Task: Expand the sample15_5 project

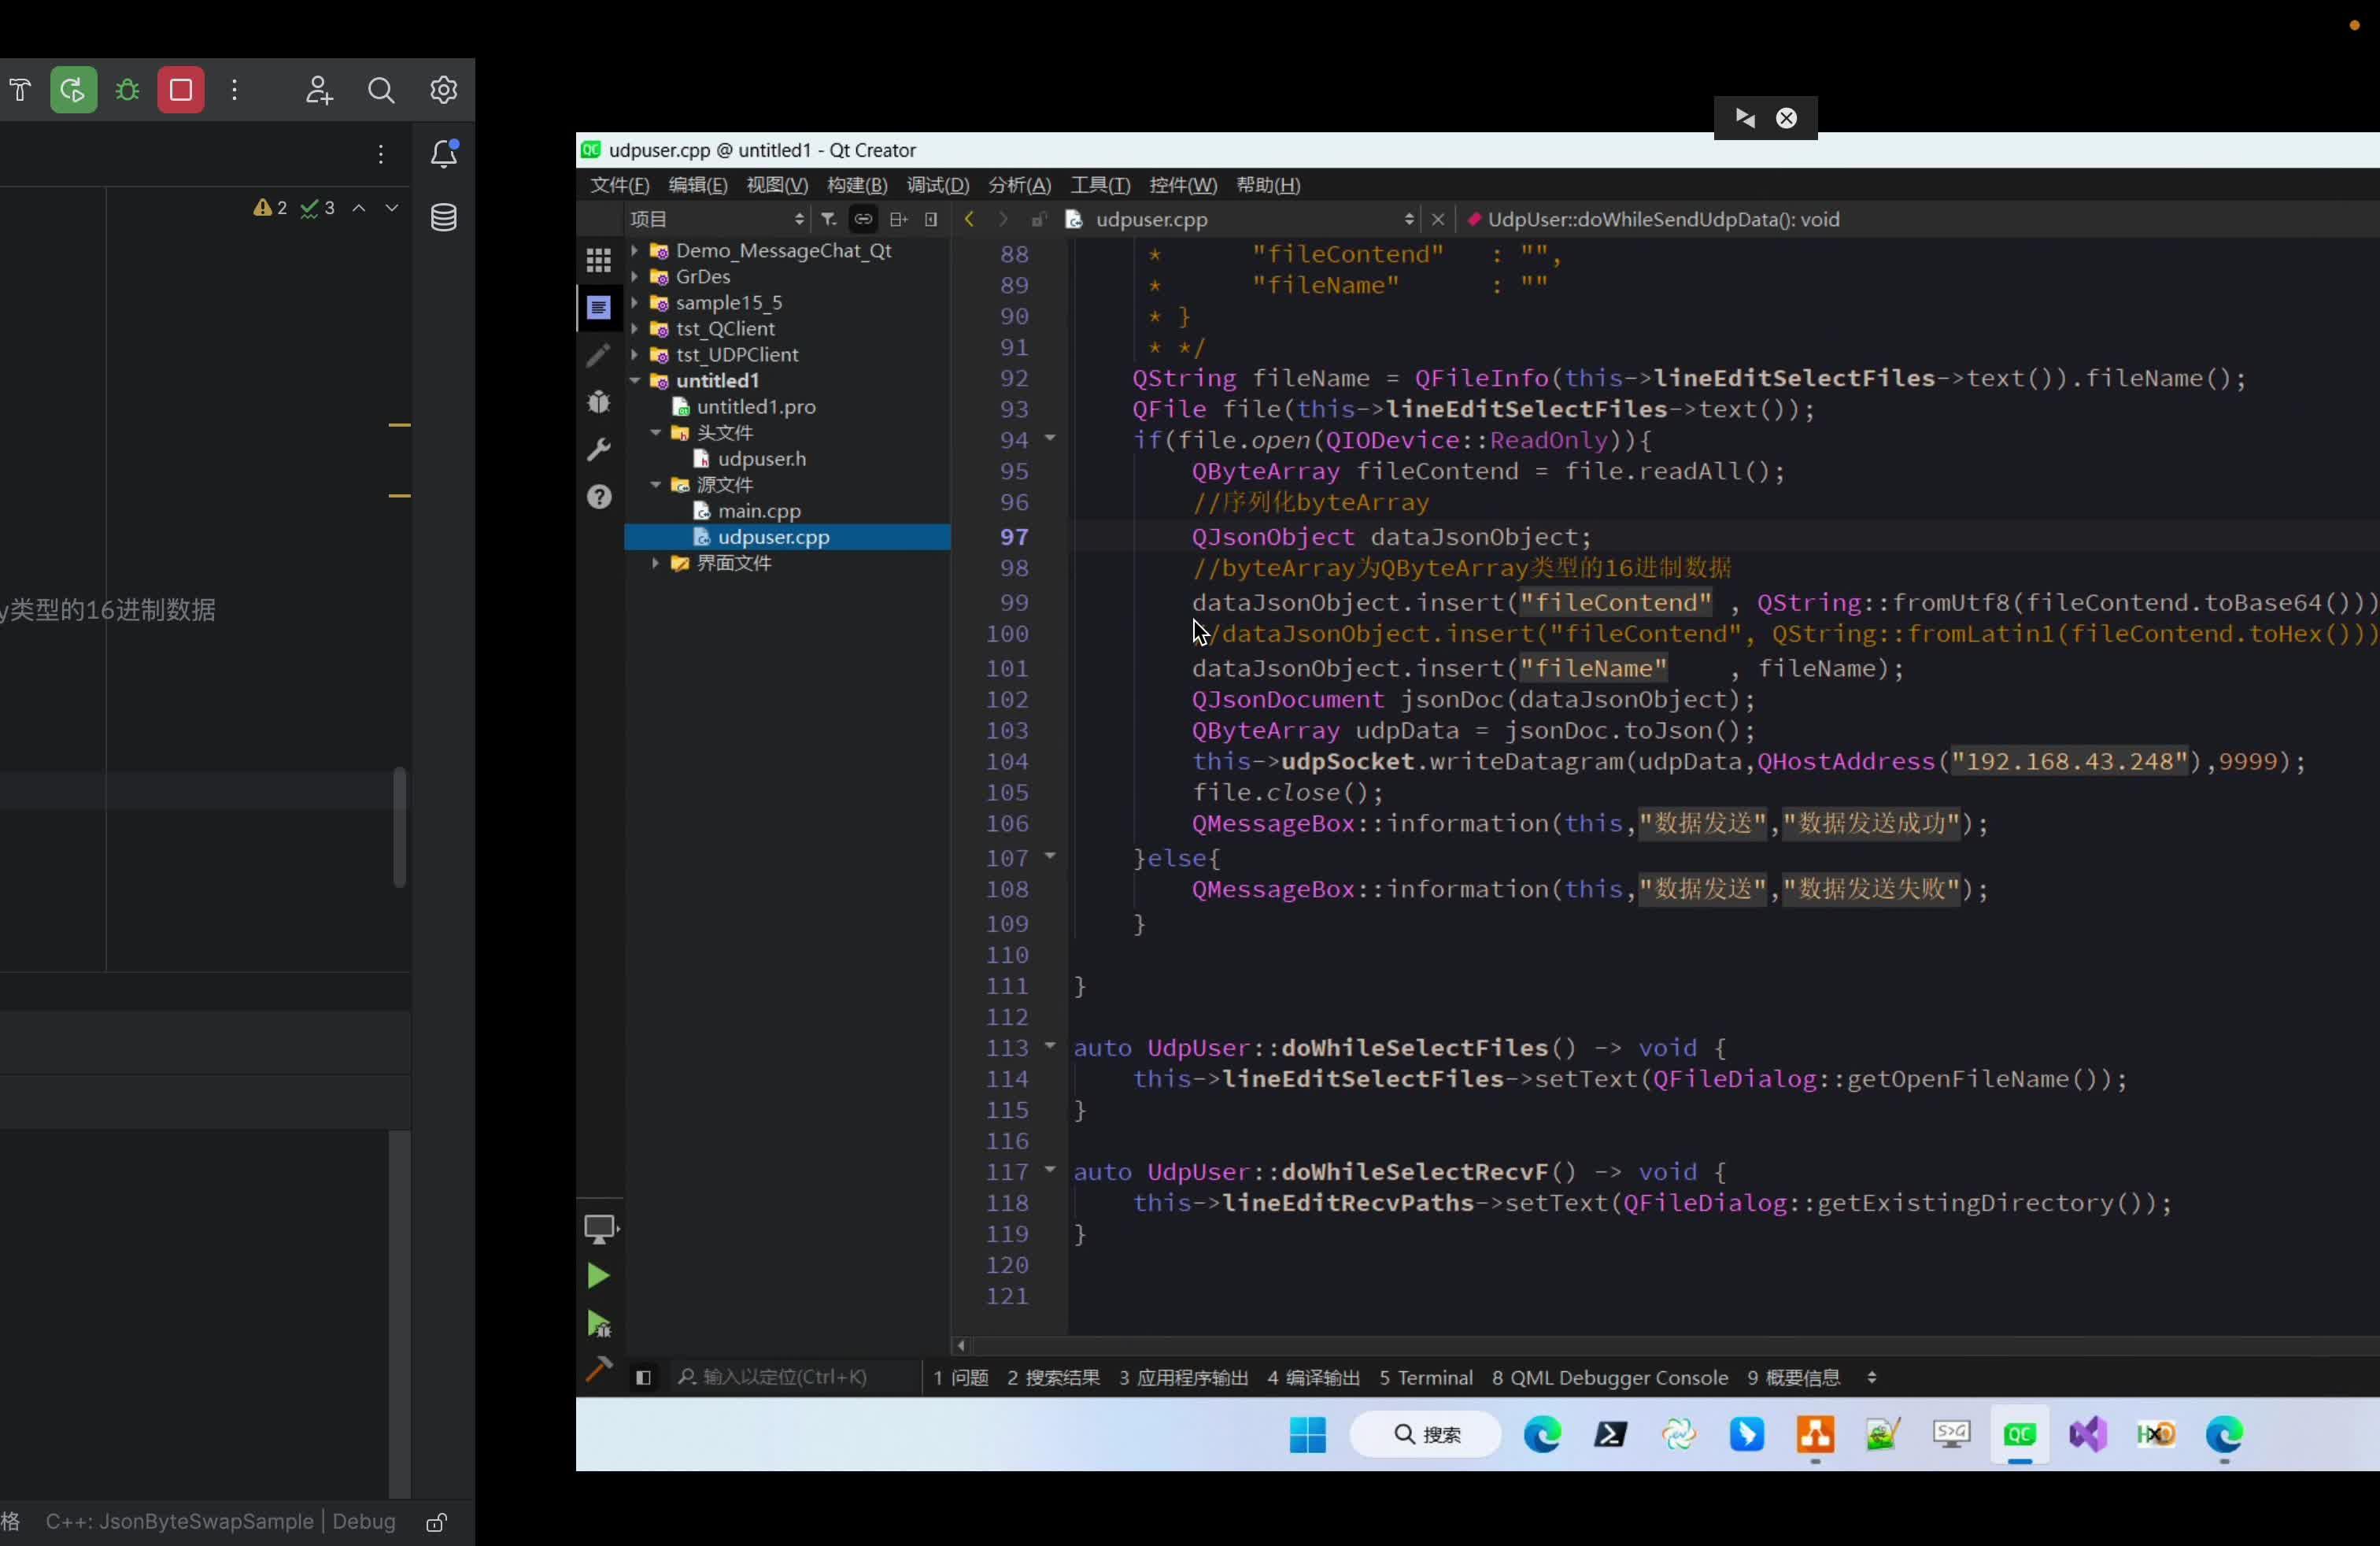Action: pos(634,302)
